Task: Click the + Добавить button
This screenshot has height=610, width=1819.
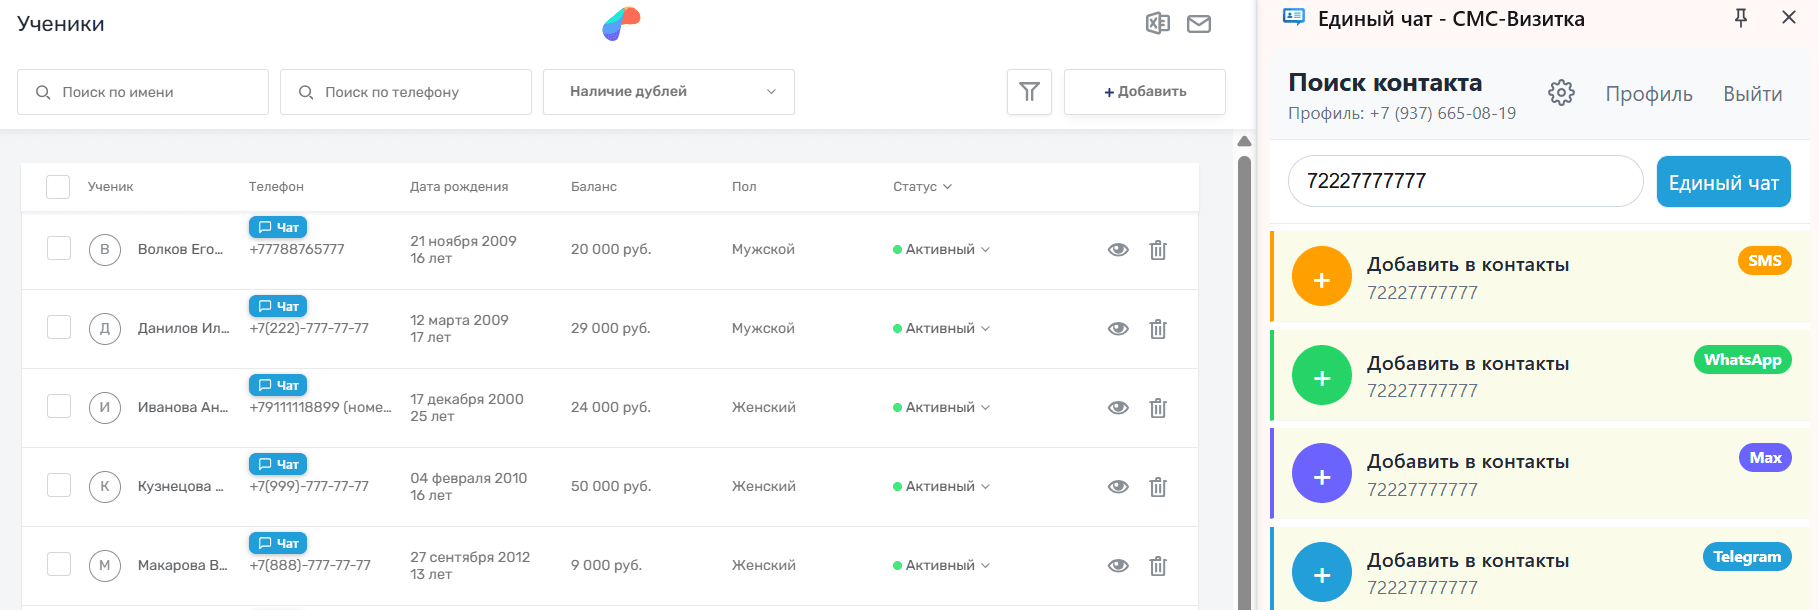Action: coord(1145,92)
